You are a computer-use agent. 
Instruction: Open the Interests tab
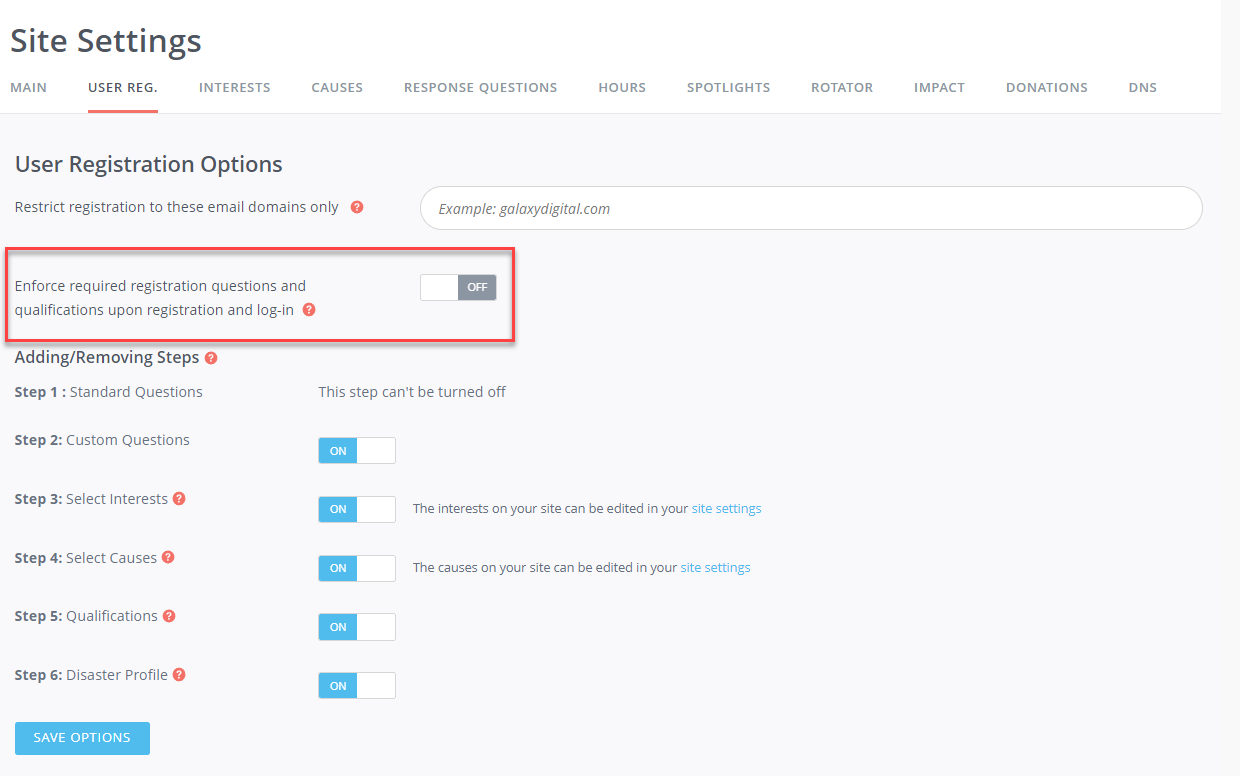click(x=235, y=88)
